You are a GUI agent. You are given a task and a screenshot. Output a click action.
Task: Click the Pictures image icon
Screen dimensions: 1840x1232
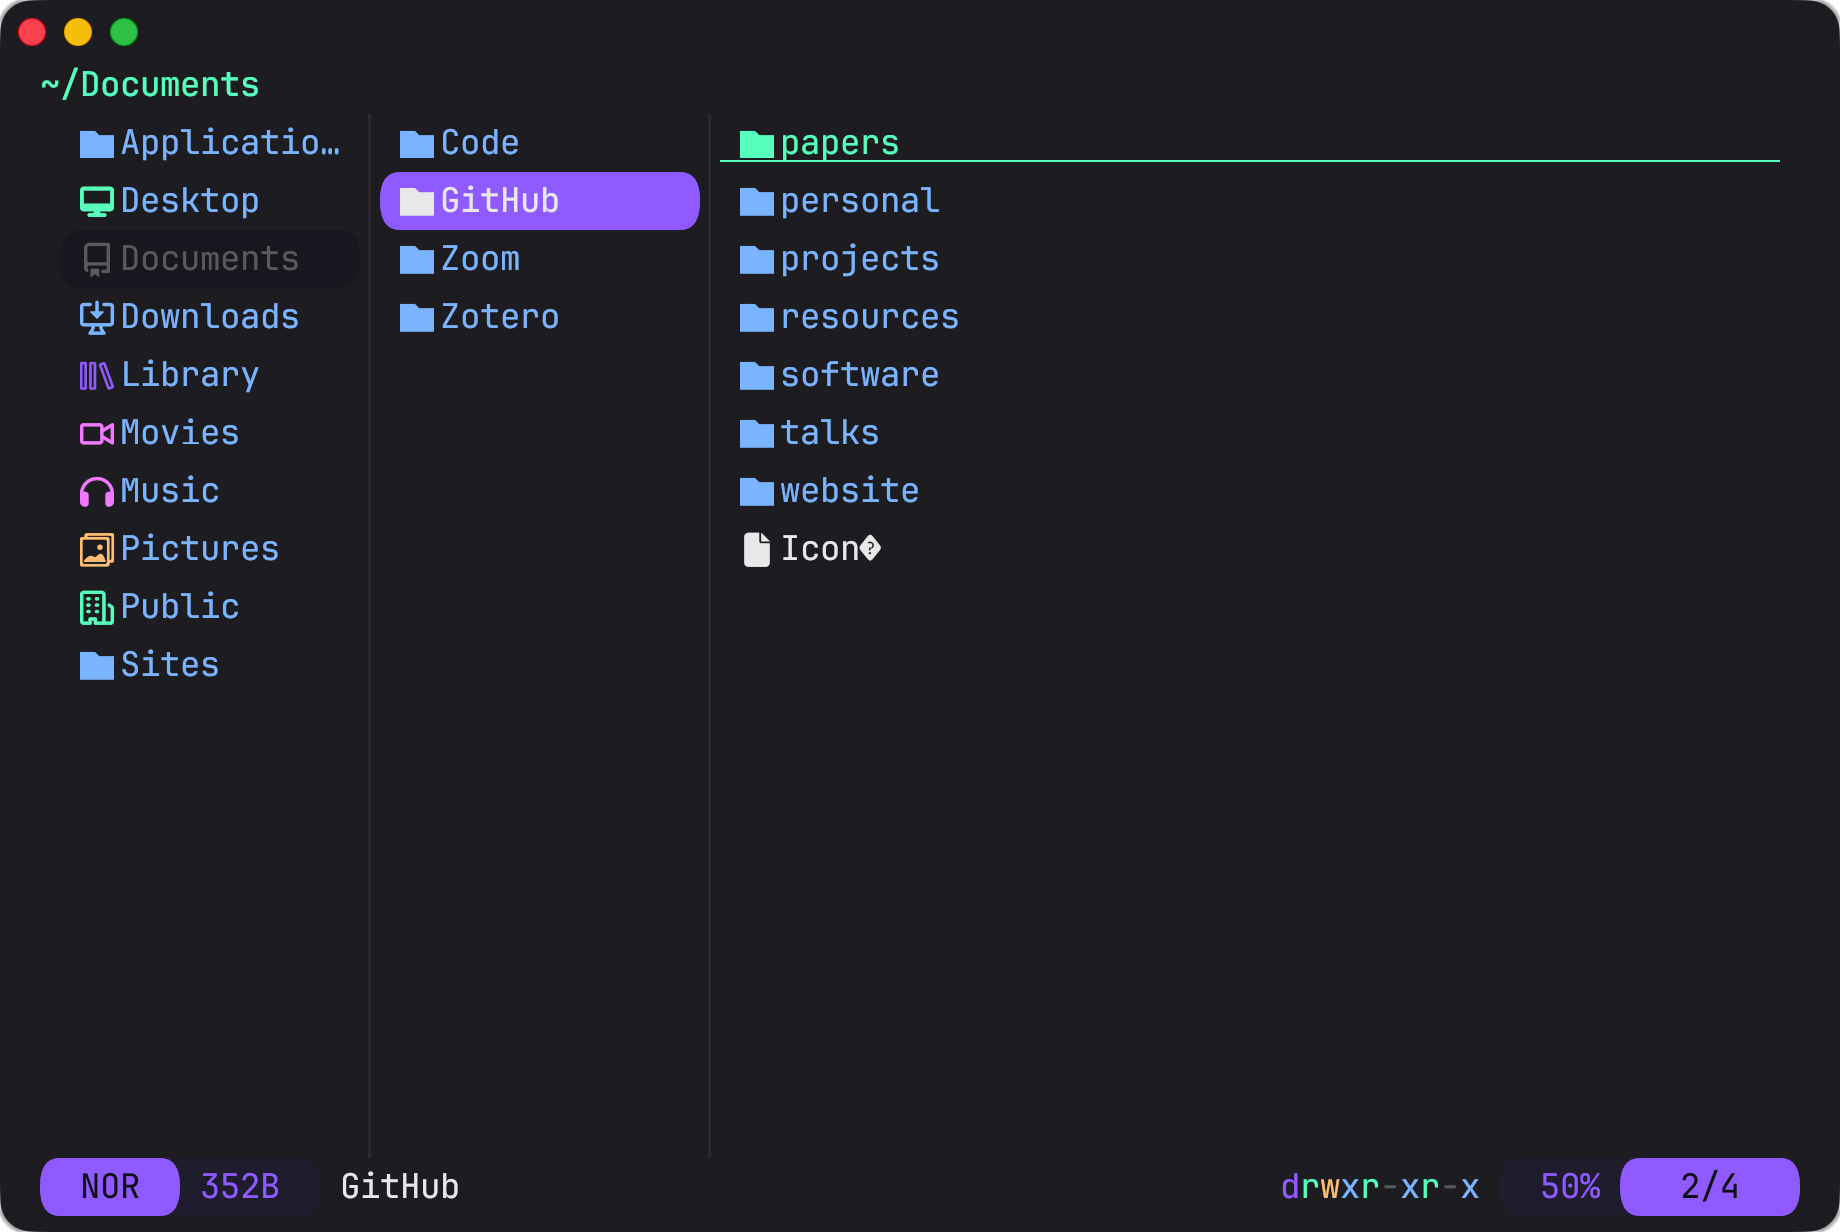click(x=96, y=549)
